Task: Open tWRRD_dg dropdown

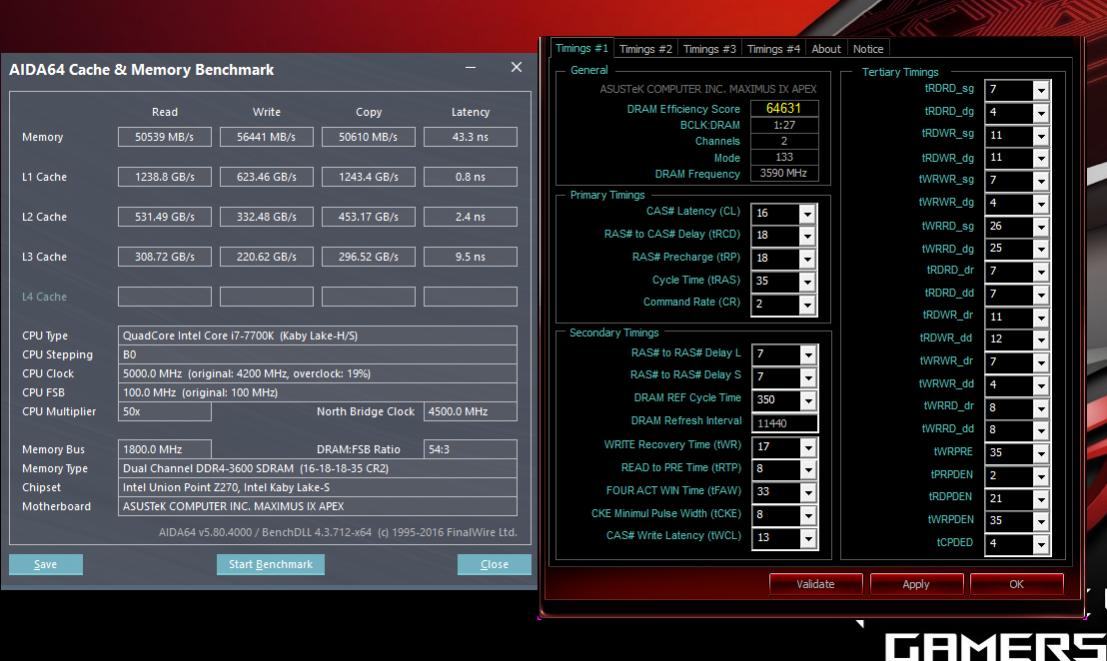Action: point(1041,249)
